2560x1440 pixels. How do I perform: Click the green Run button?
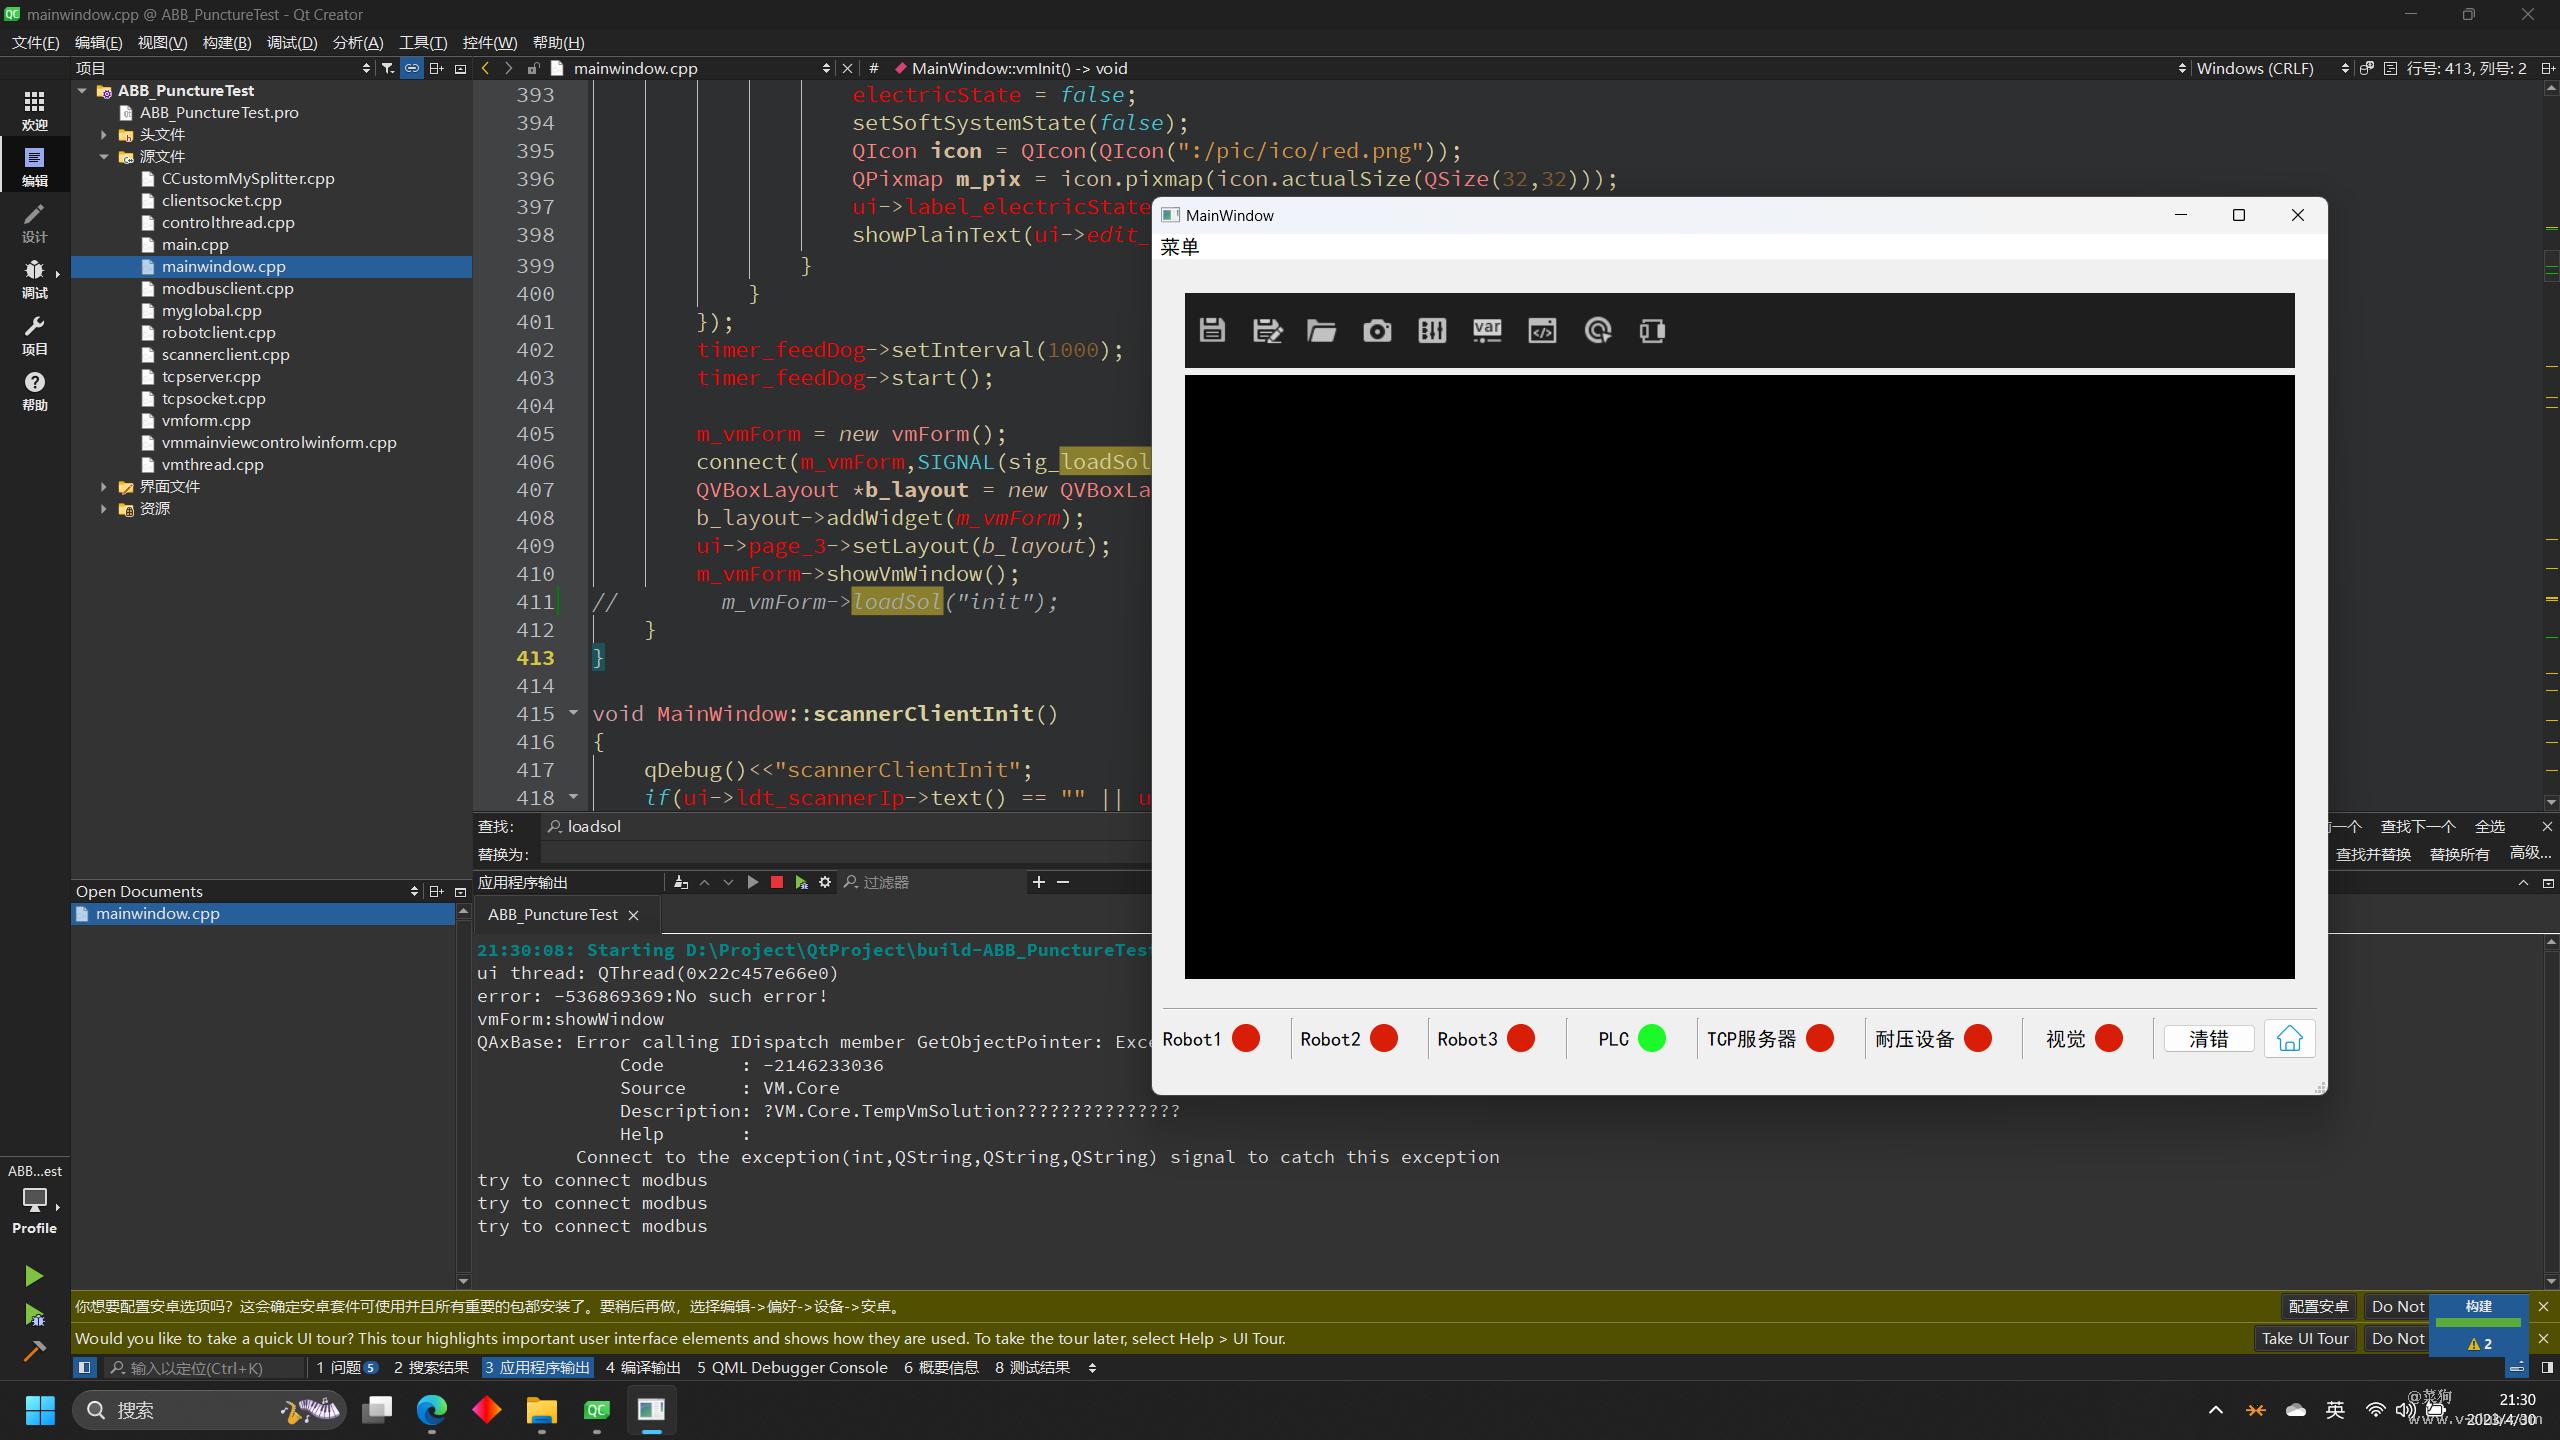coord(33,1275)
